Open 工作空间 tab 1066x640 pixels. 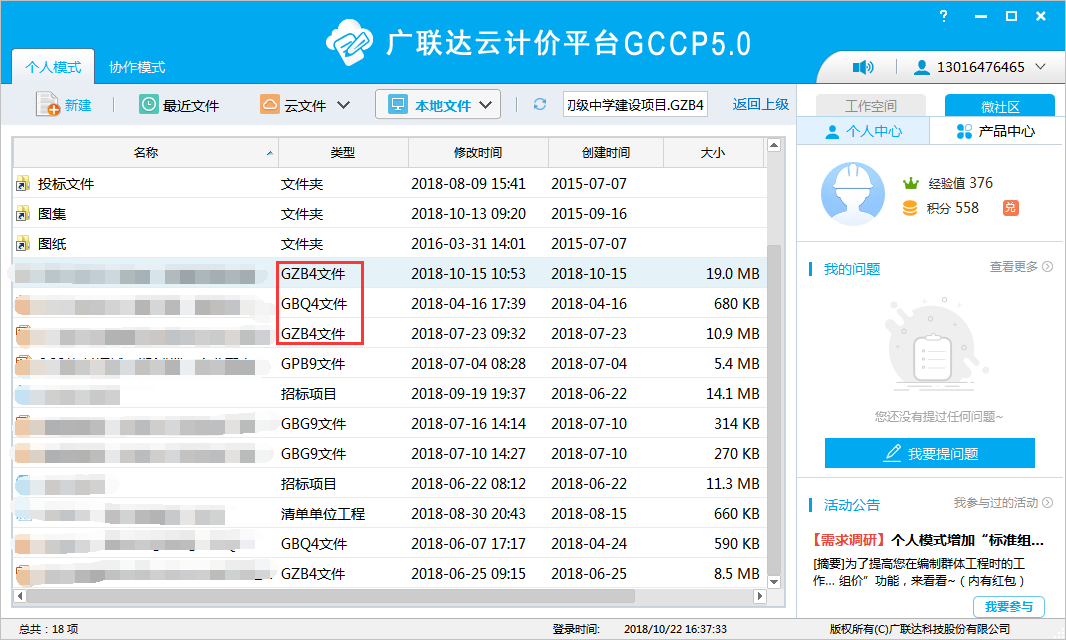(x=870, y=106)
